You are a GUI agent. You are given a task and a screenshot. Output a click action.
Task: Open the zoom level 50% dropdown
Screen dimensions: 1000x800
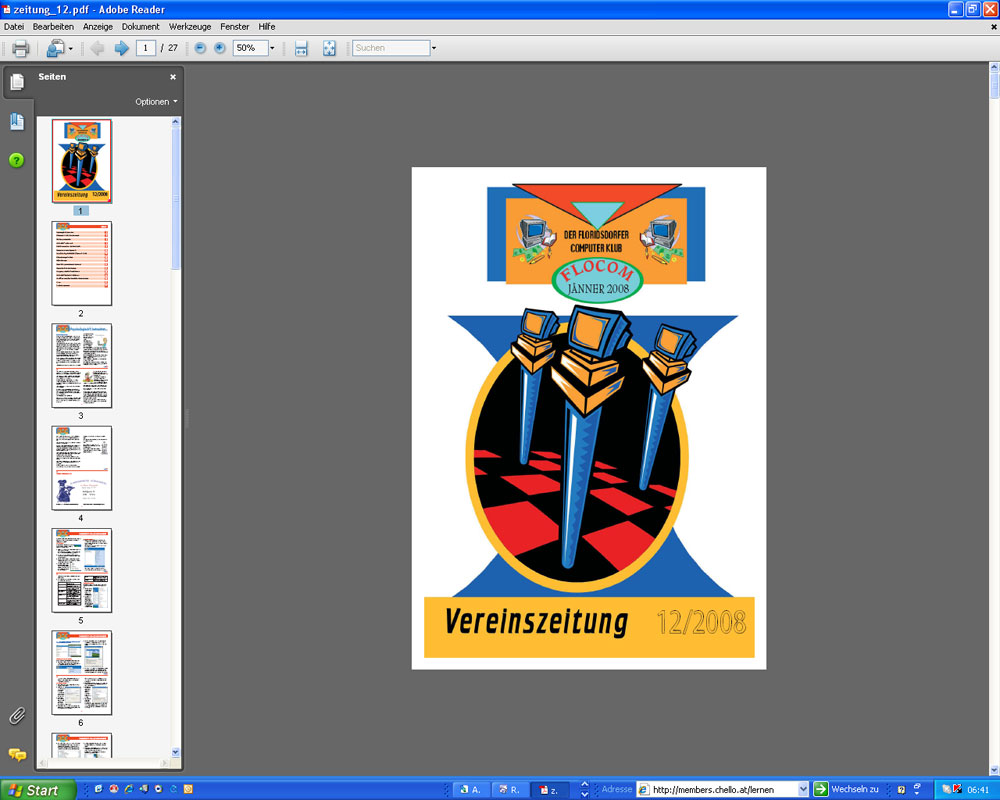pyautogui.click(x=272, y=48)
